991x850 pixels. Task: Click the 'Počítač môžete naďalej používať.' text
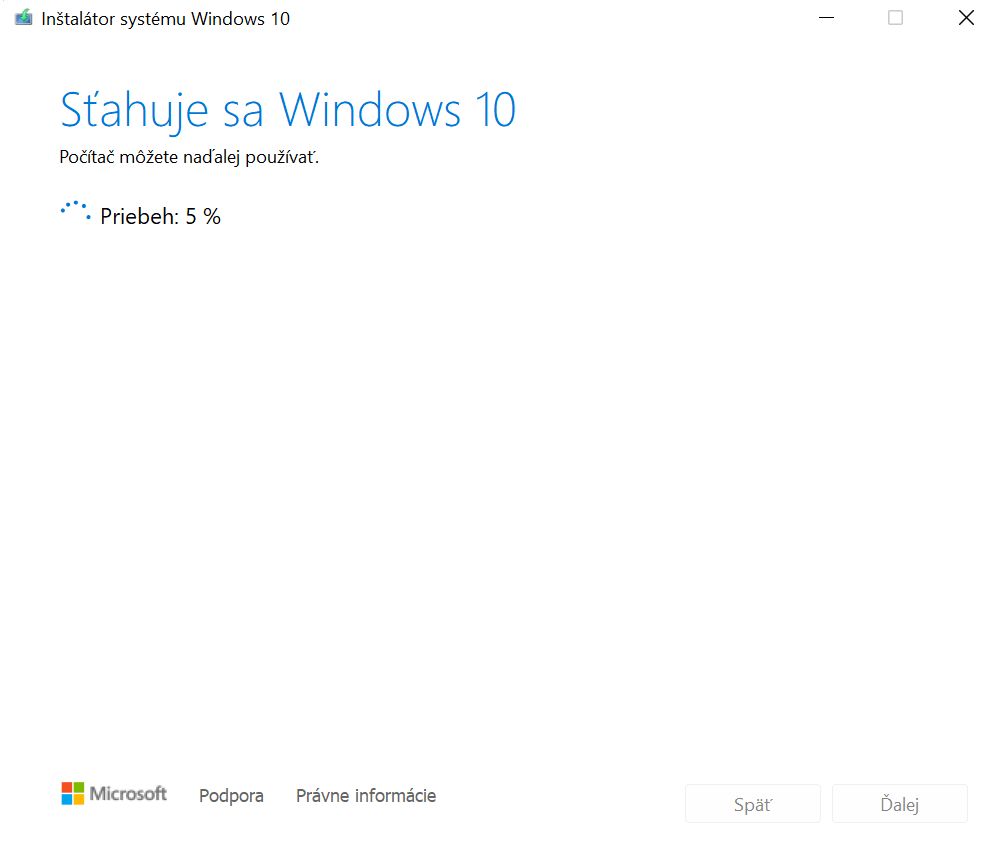tap(189, 157)
